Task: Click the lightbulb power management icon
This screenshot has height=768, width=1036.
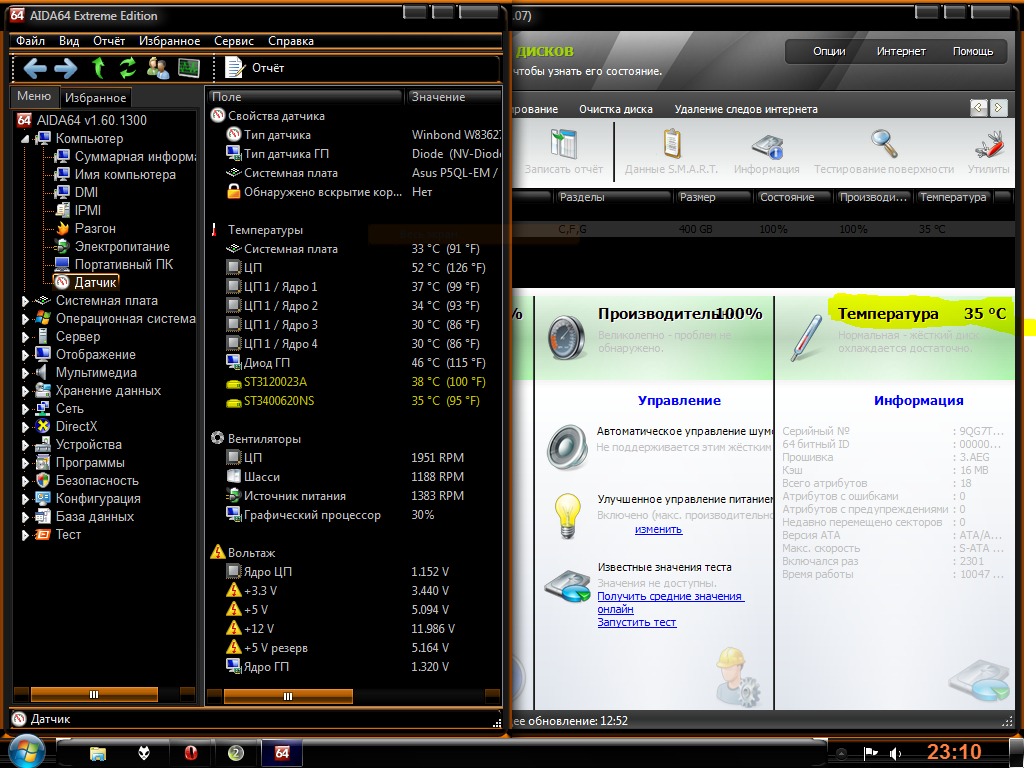Action: (x=567, y=516)
